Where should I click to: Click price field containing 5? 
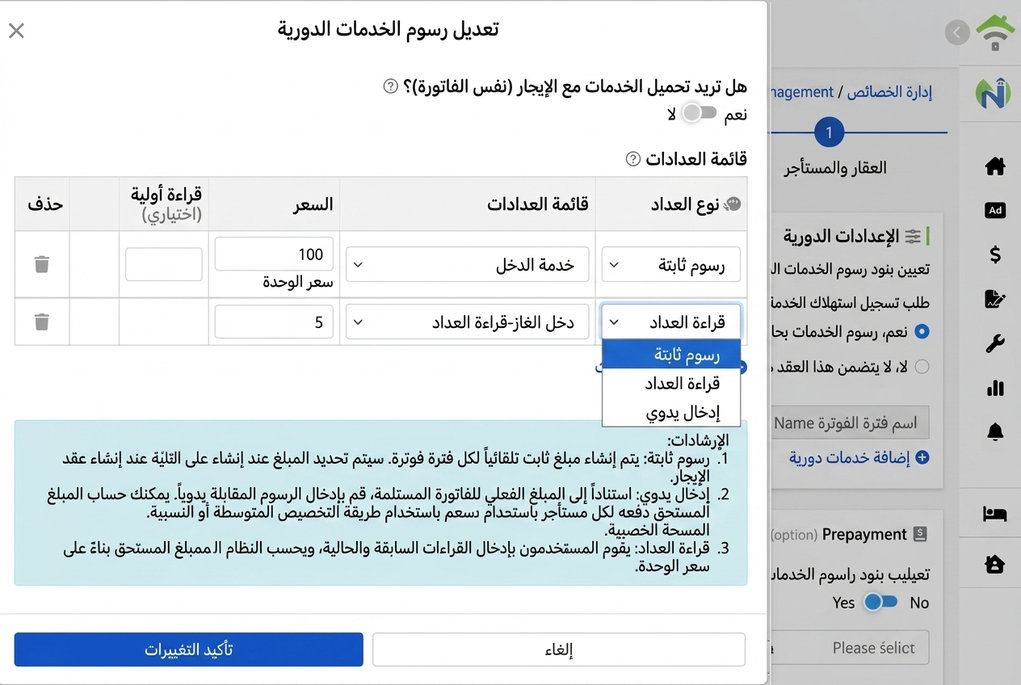click(273, 322)
